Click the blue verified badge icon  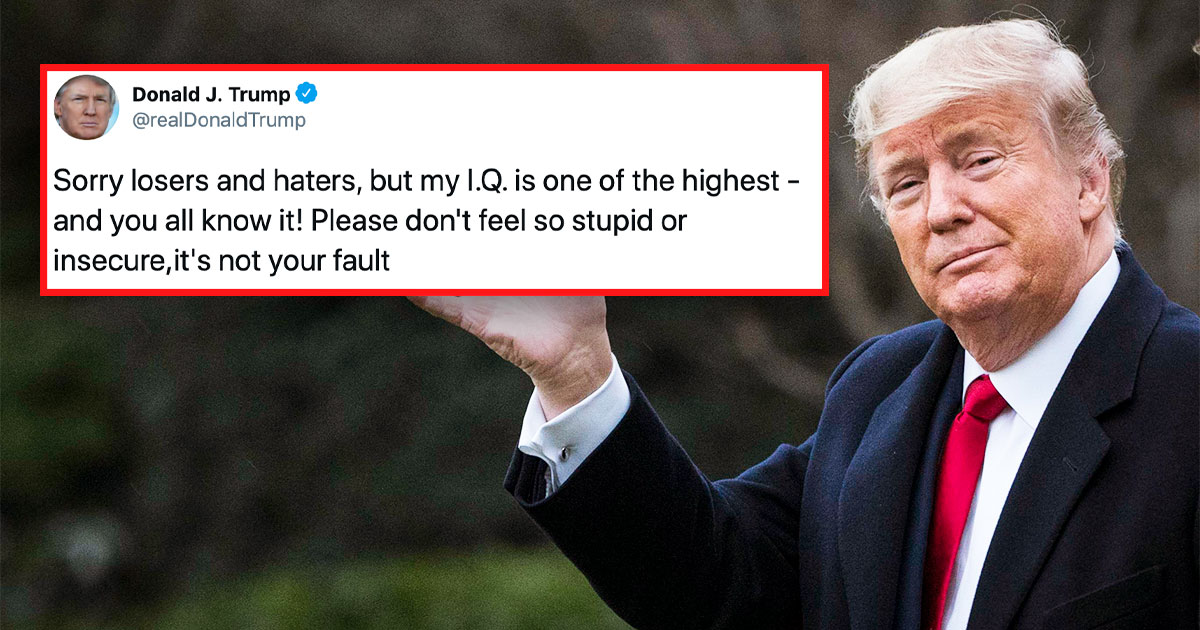(308, 95)
